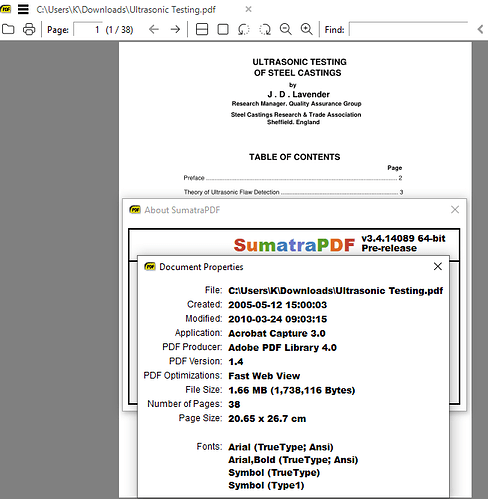This screenshot has width=488, height=499.
Task: Zoom out with magnifier minus
Action: [x=286, y=29]
